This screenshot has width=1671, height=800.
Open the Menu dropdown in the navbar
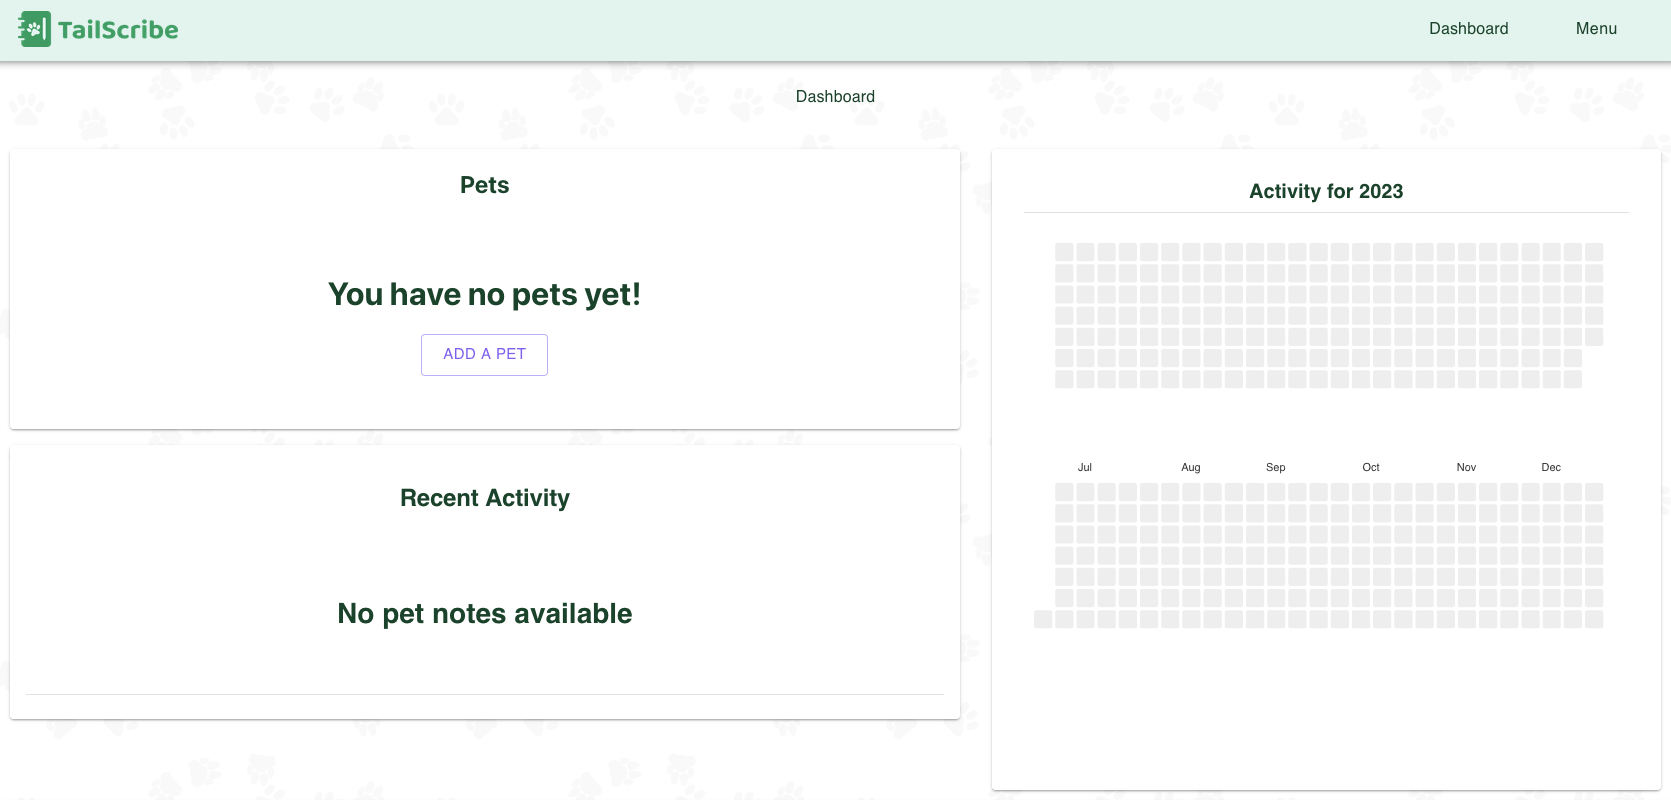click(x=1595, y=28)
